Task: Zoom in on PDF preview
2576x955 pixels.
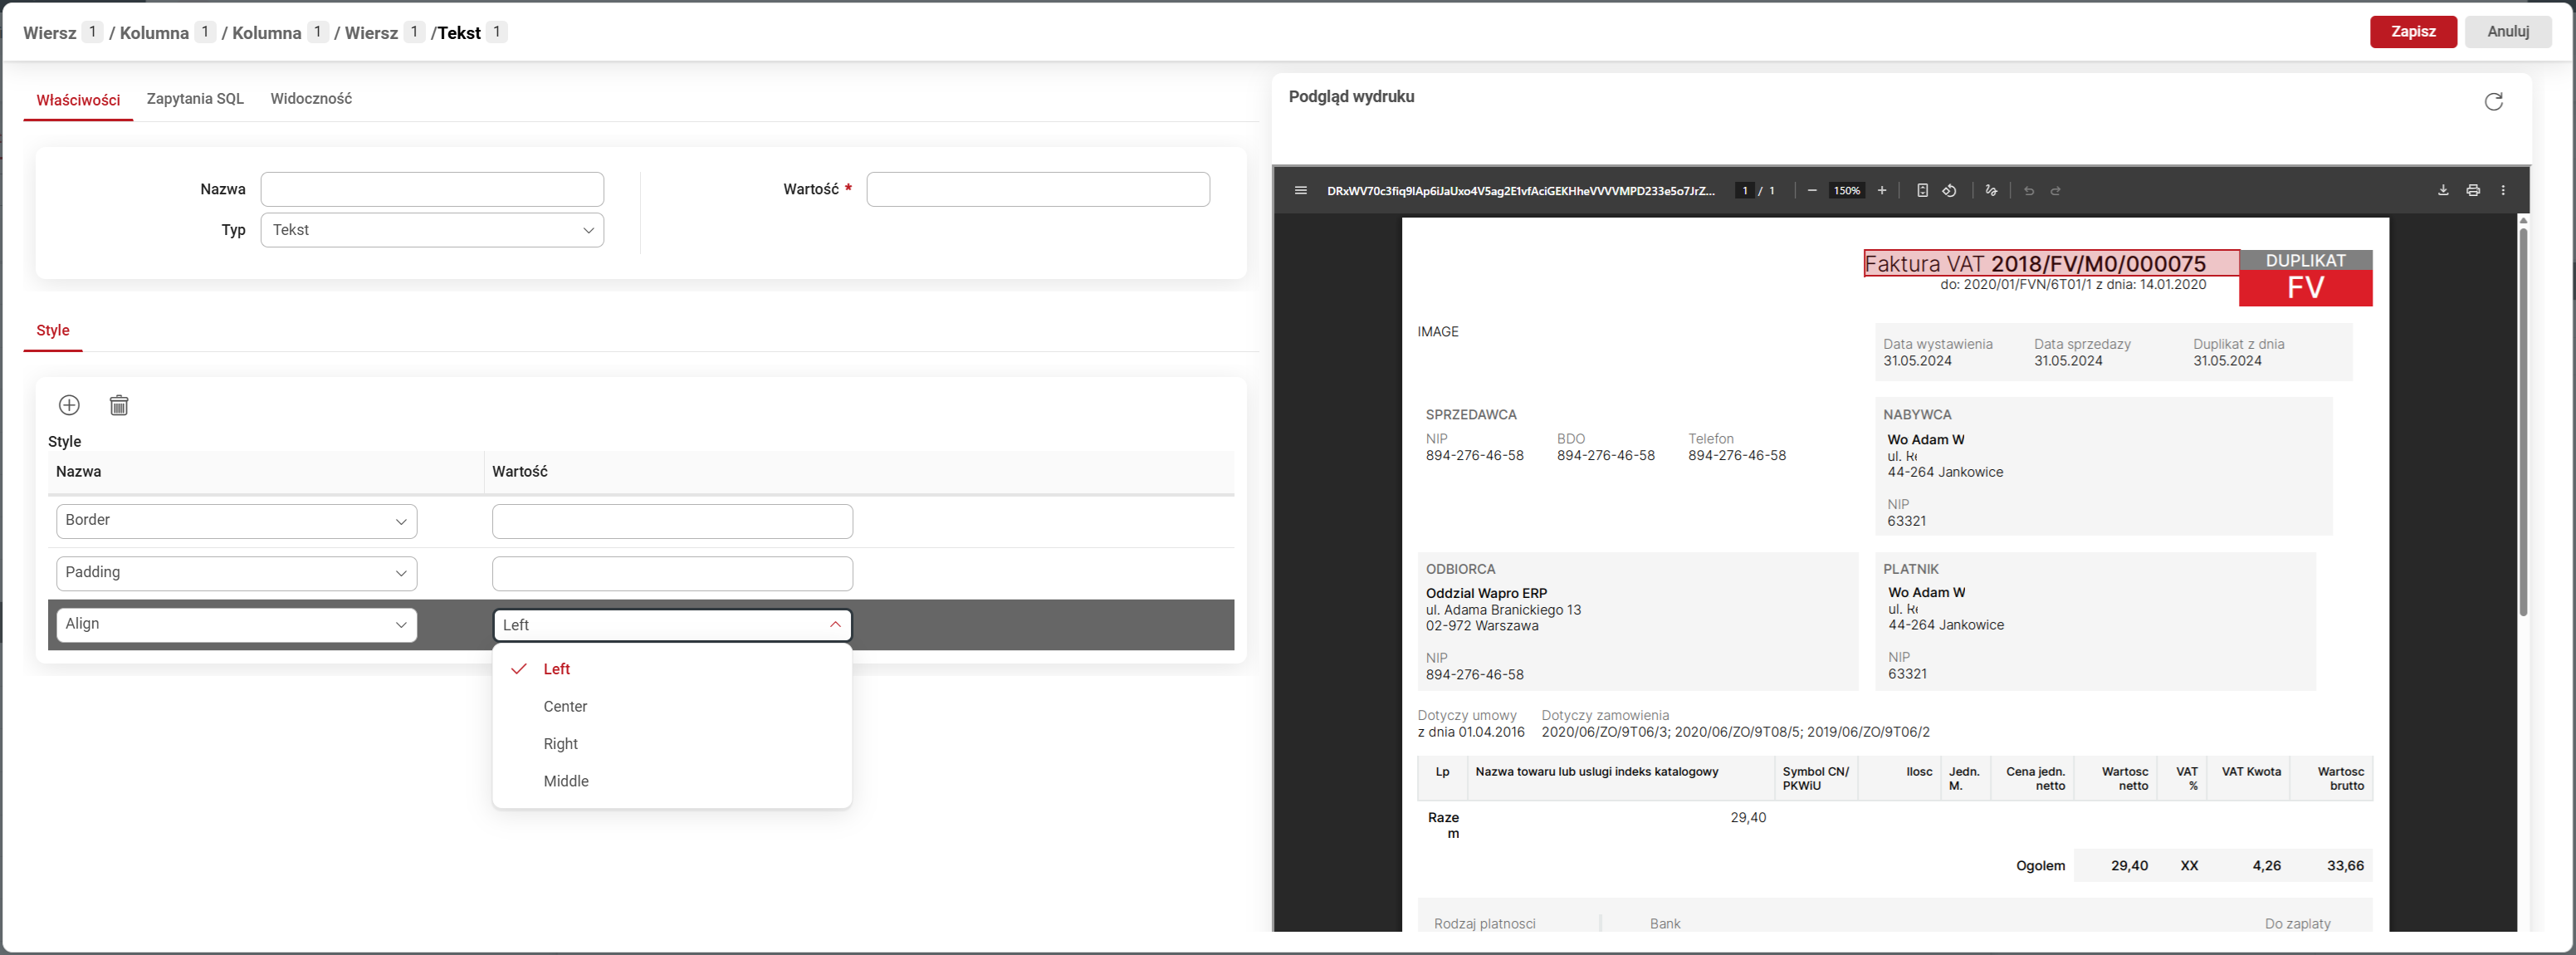Action: (x=1882, y=190)
